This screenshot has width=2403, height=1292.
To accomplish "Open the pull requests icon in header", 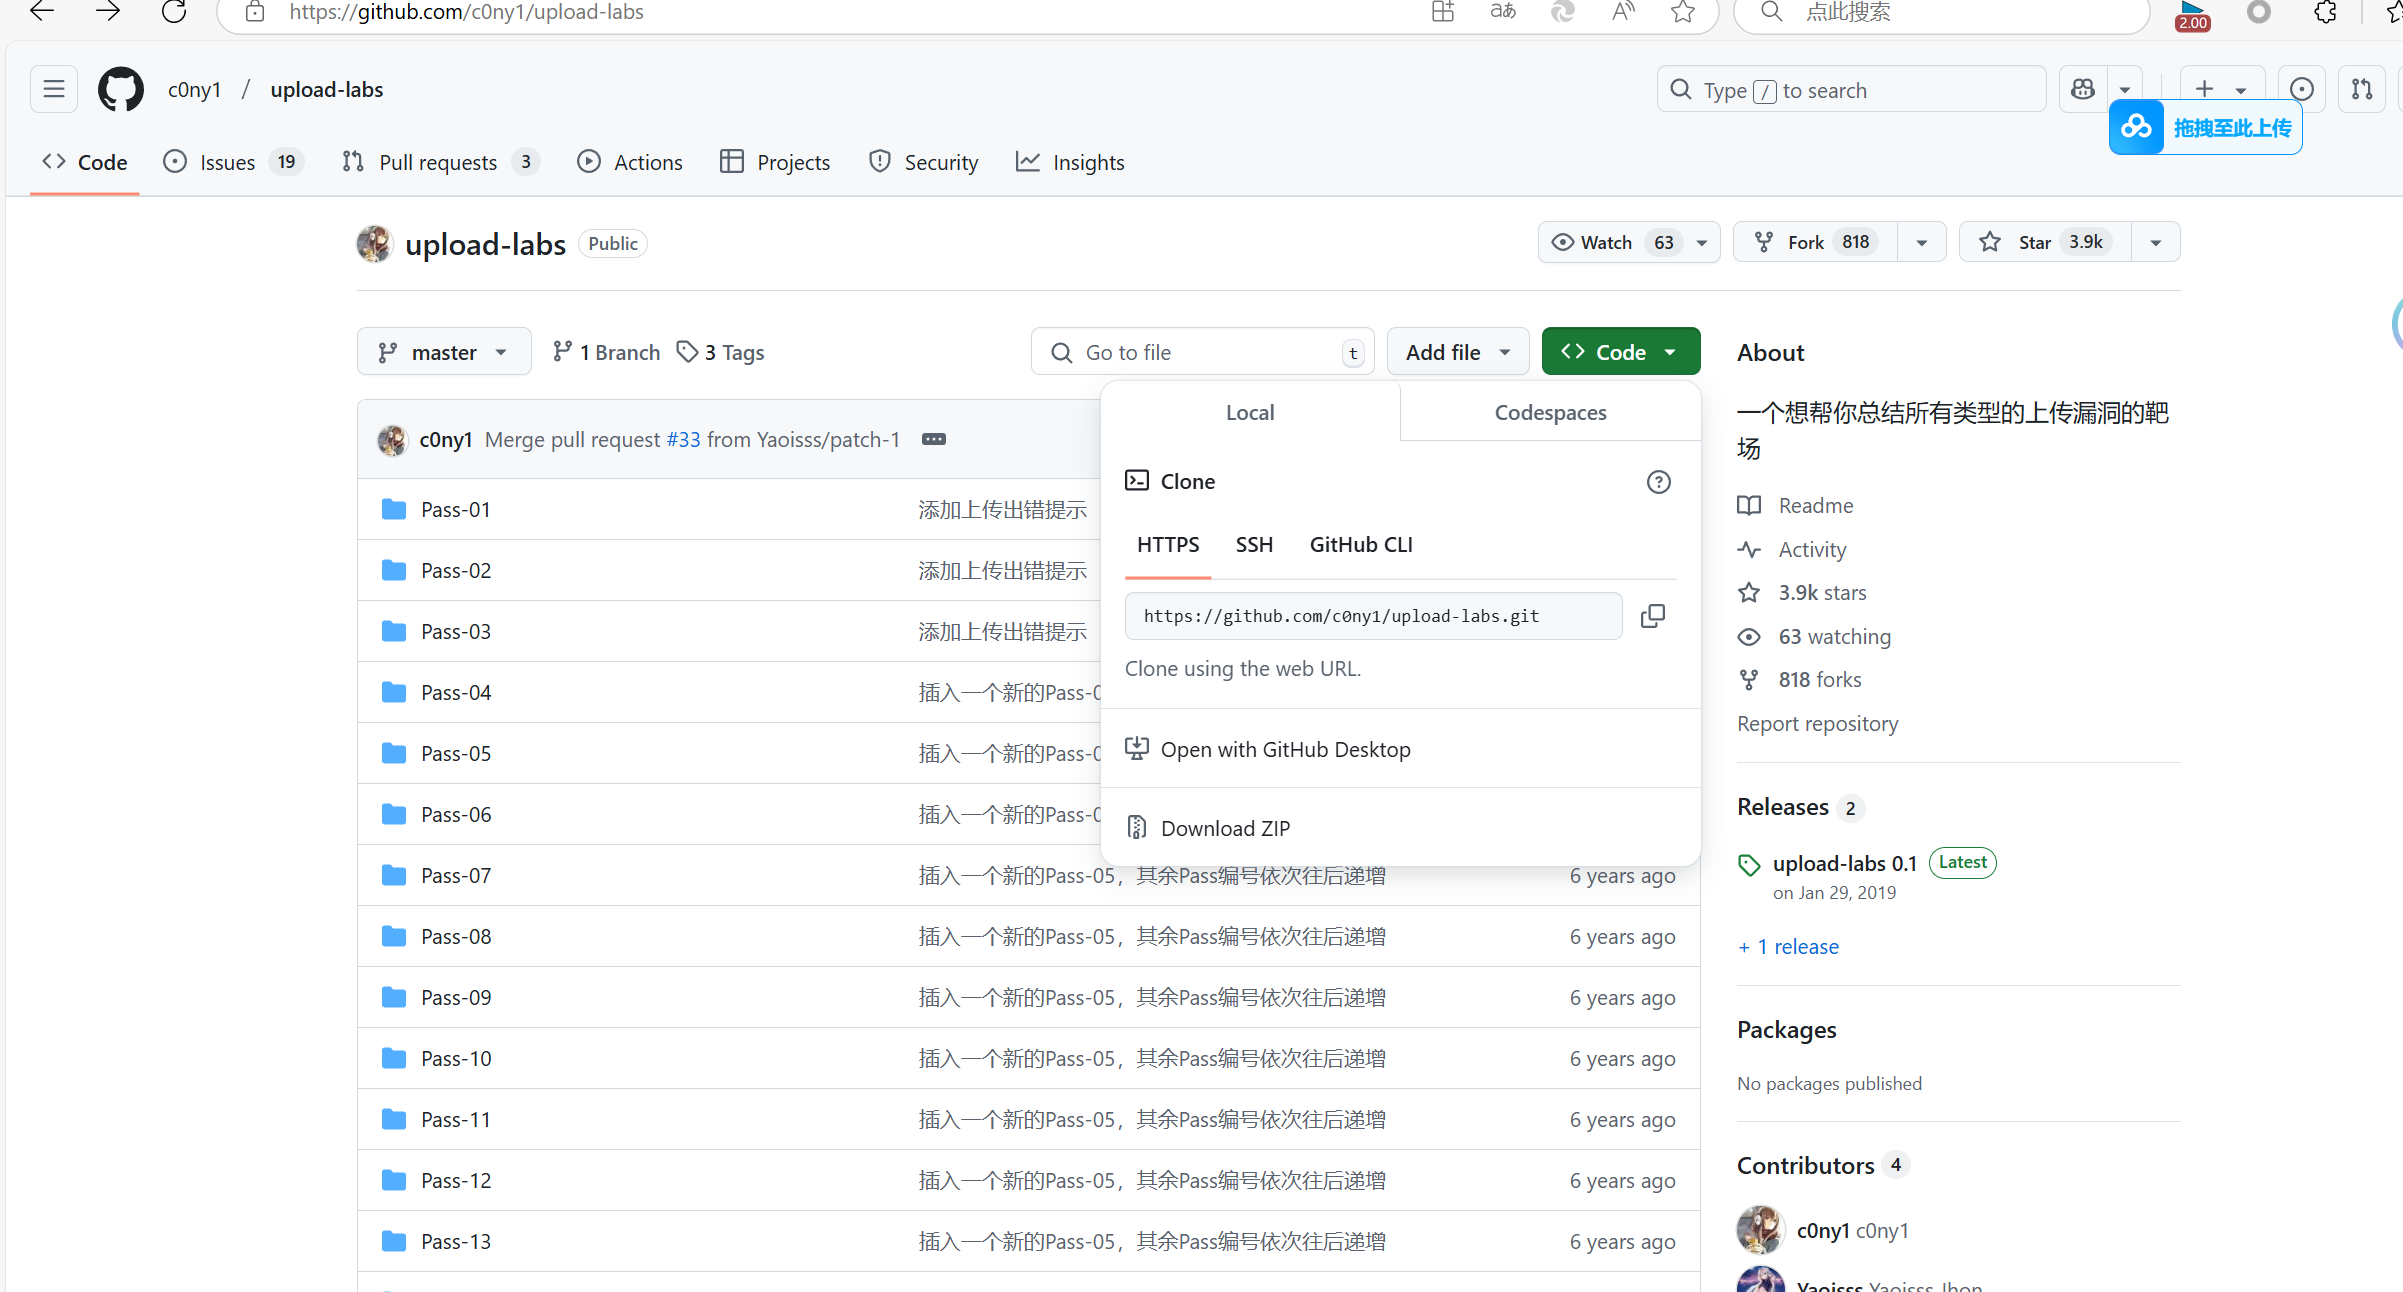I will point(2362,90).
